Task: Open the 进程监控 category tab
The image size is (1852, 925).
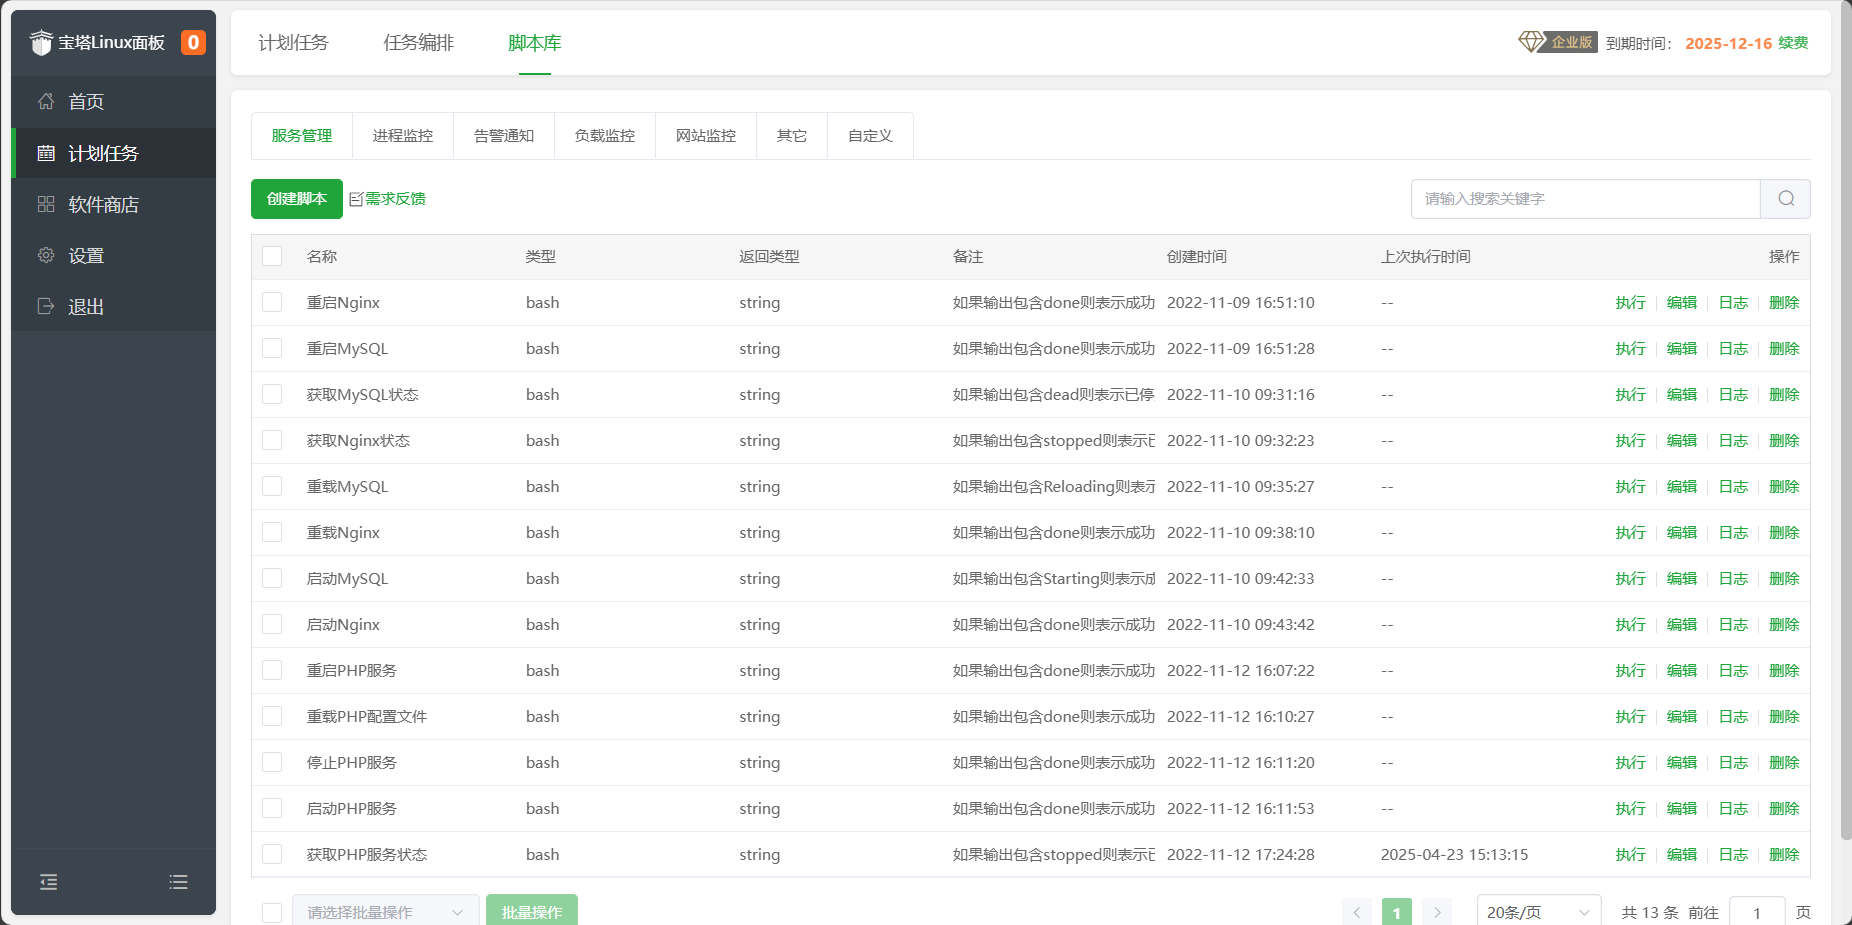Action: click(403, 136)
